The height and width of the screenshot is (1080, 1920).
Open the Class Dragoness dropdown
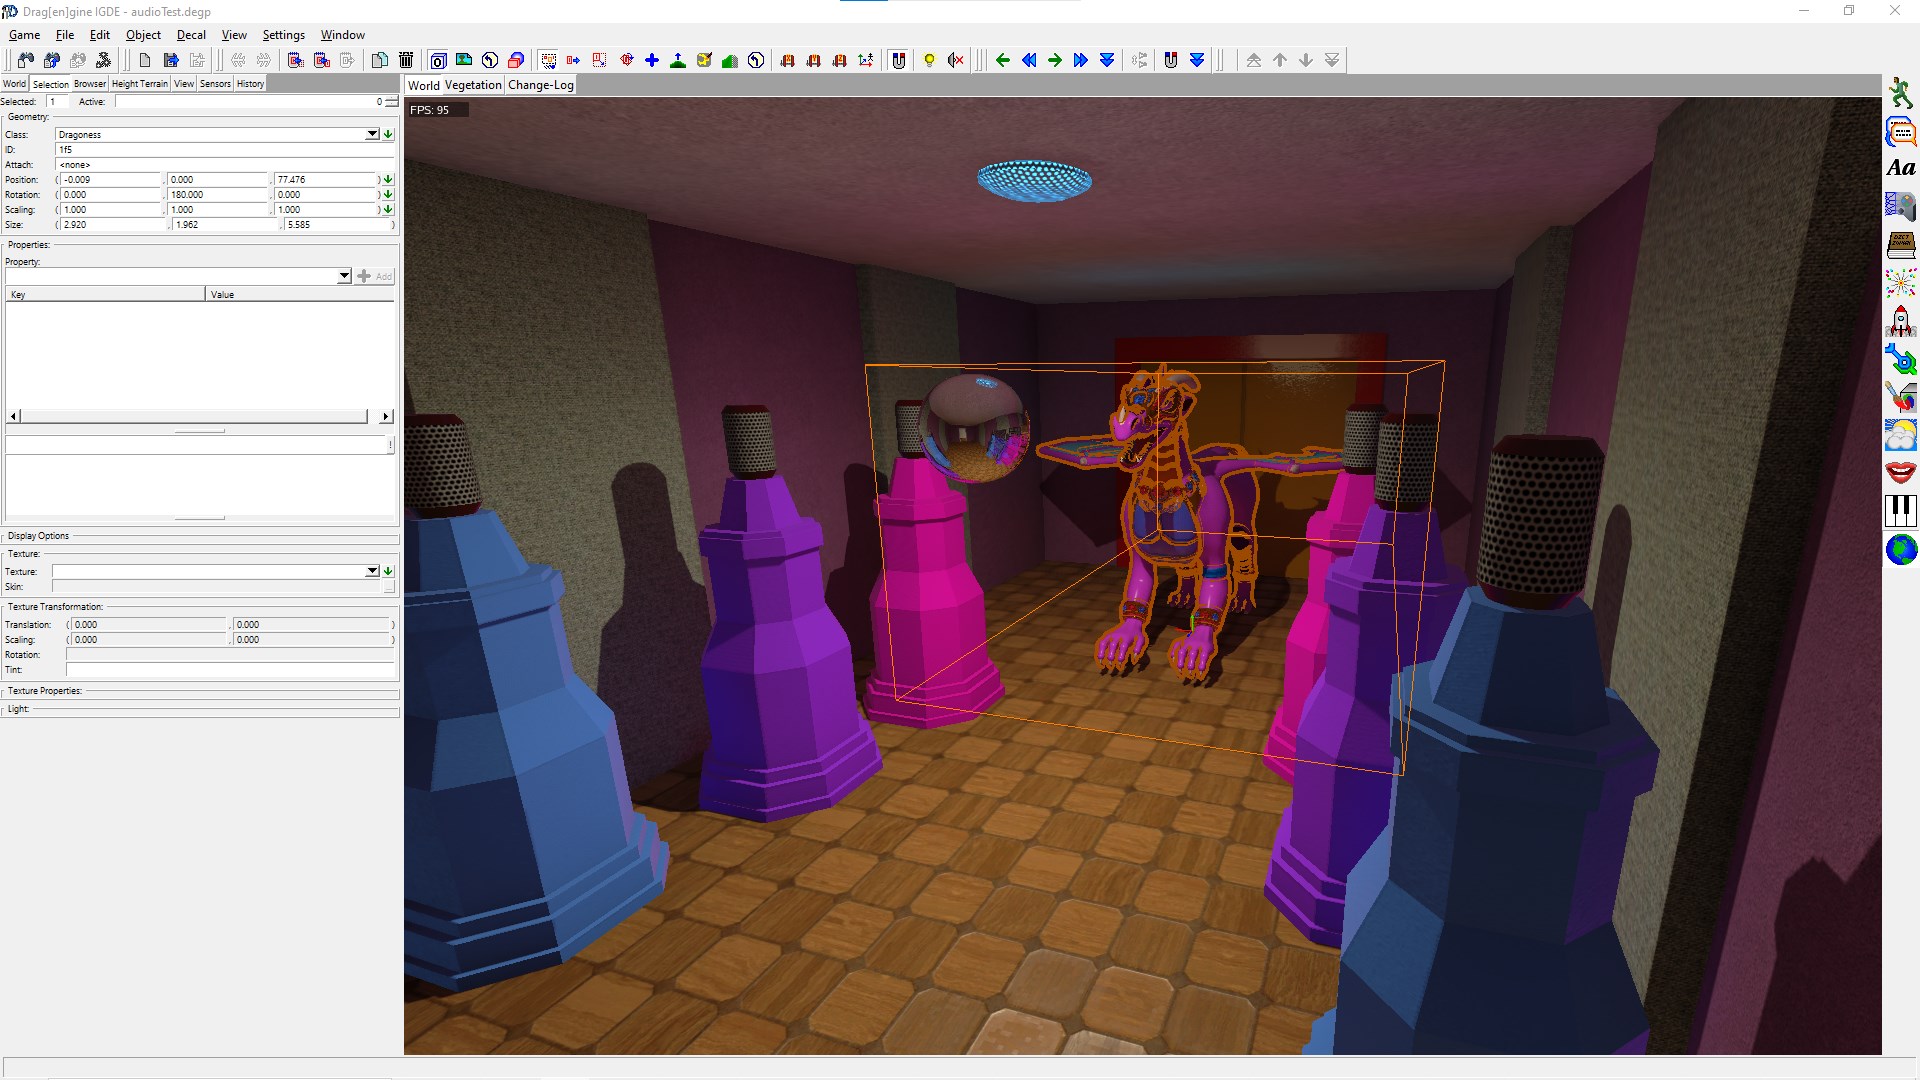(372, 134)
